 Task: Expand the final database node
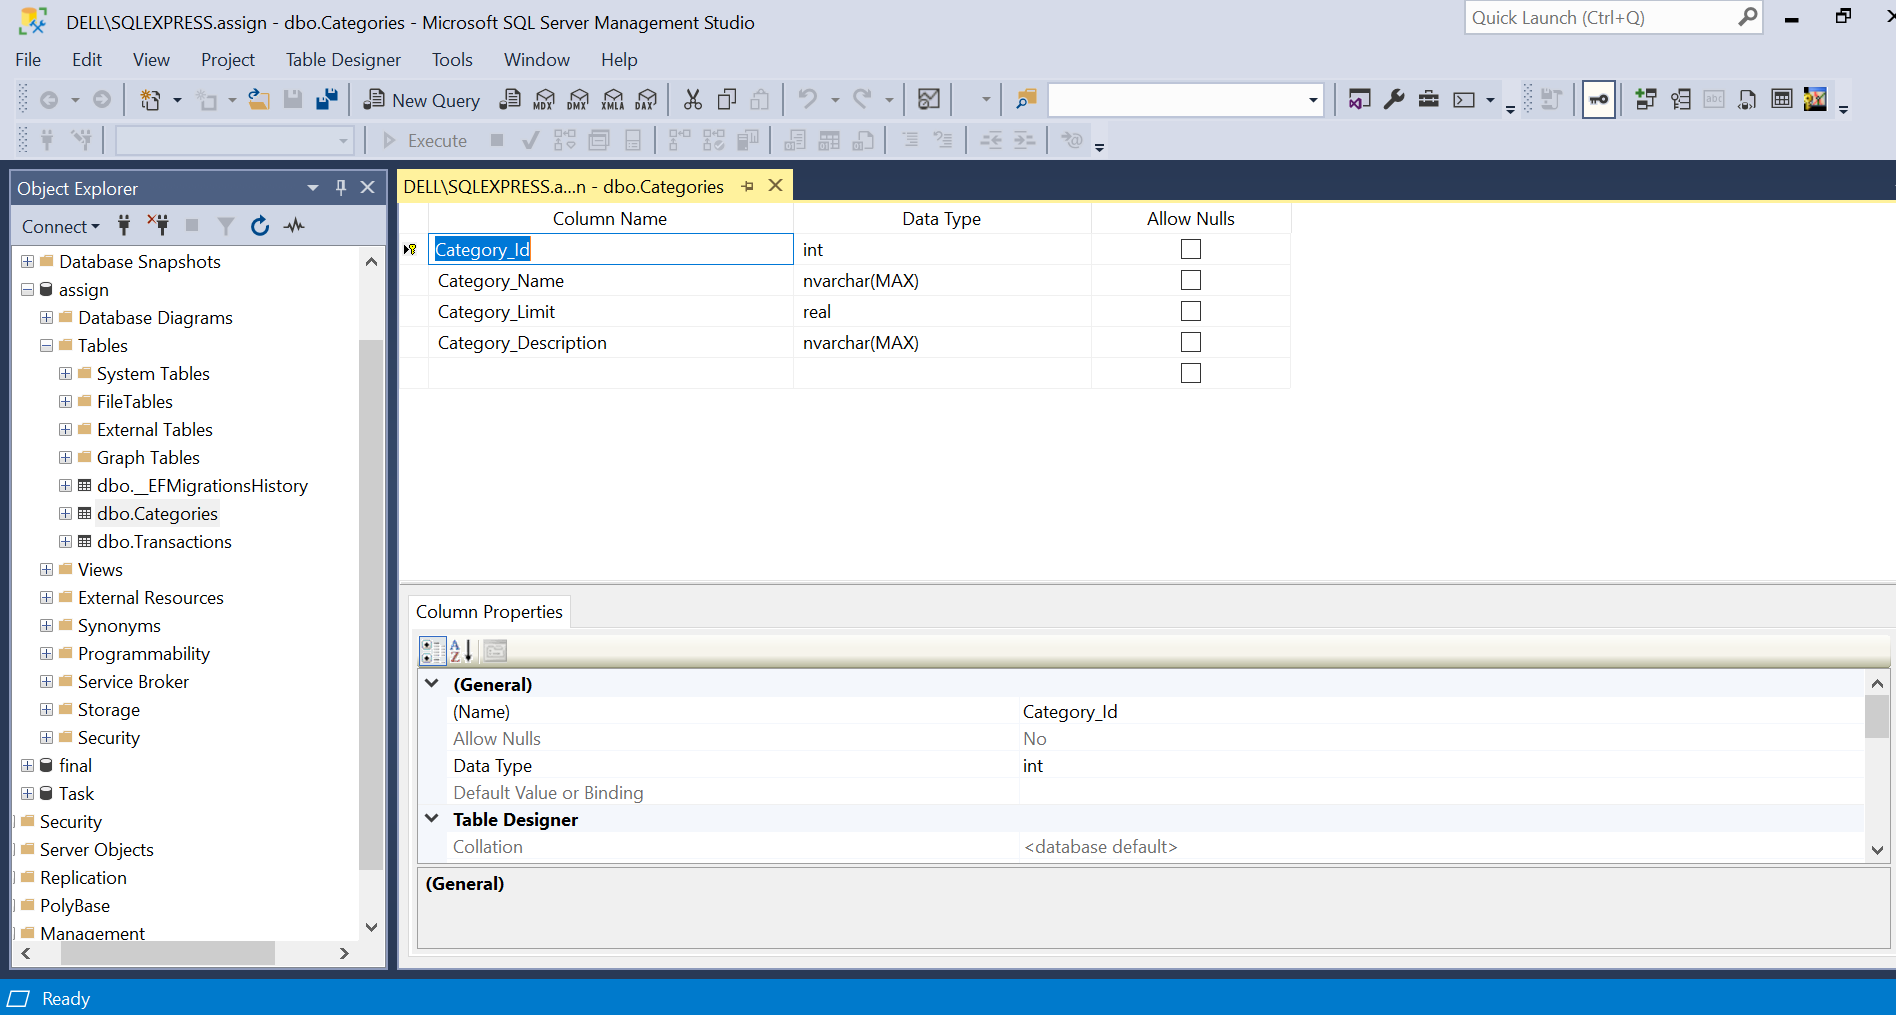click(27, 766)
